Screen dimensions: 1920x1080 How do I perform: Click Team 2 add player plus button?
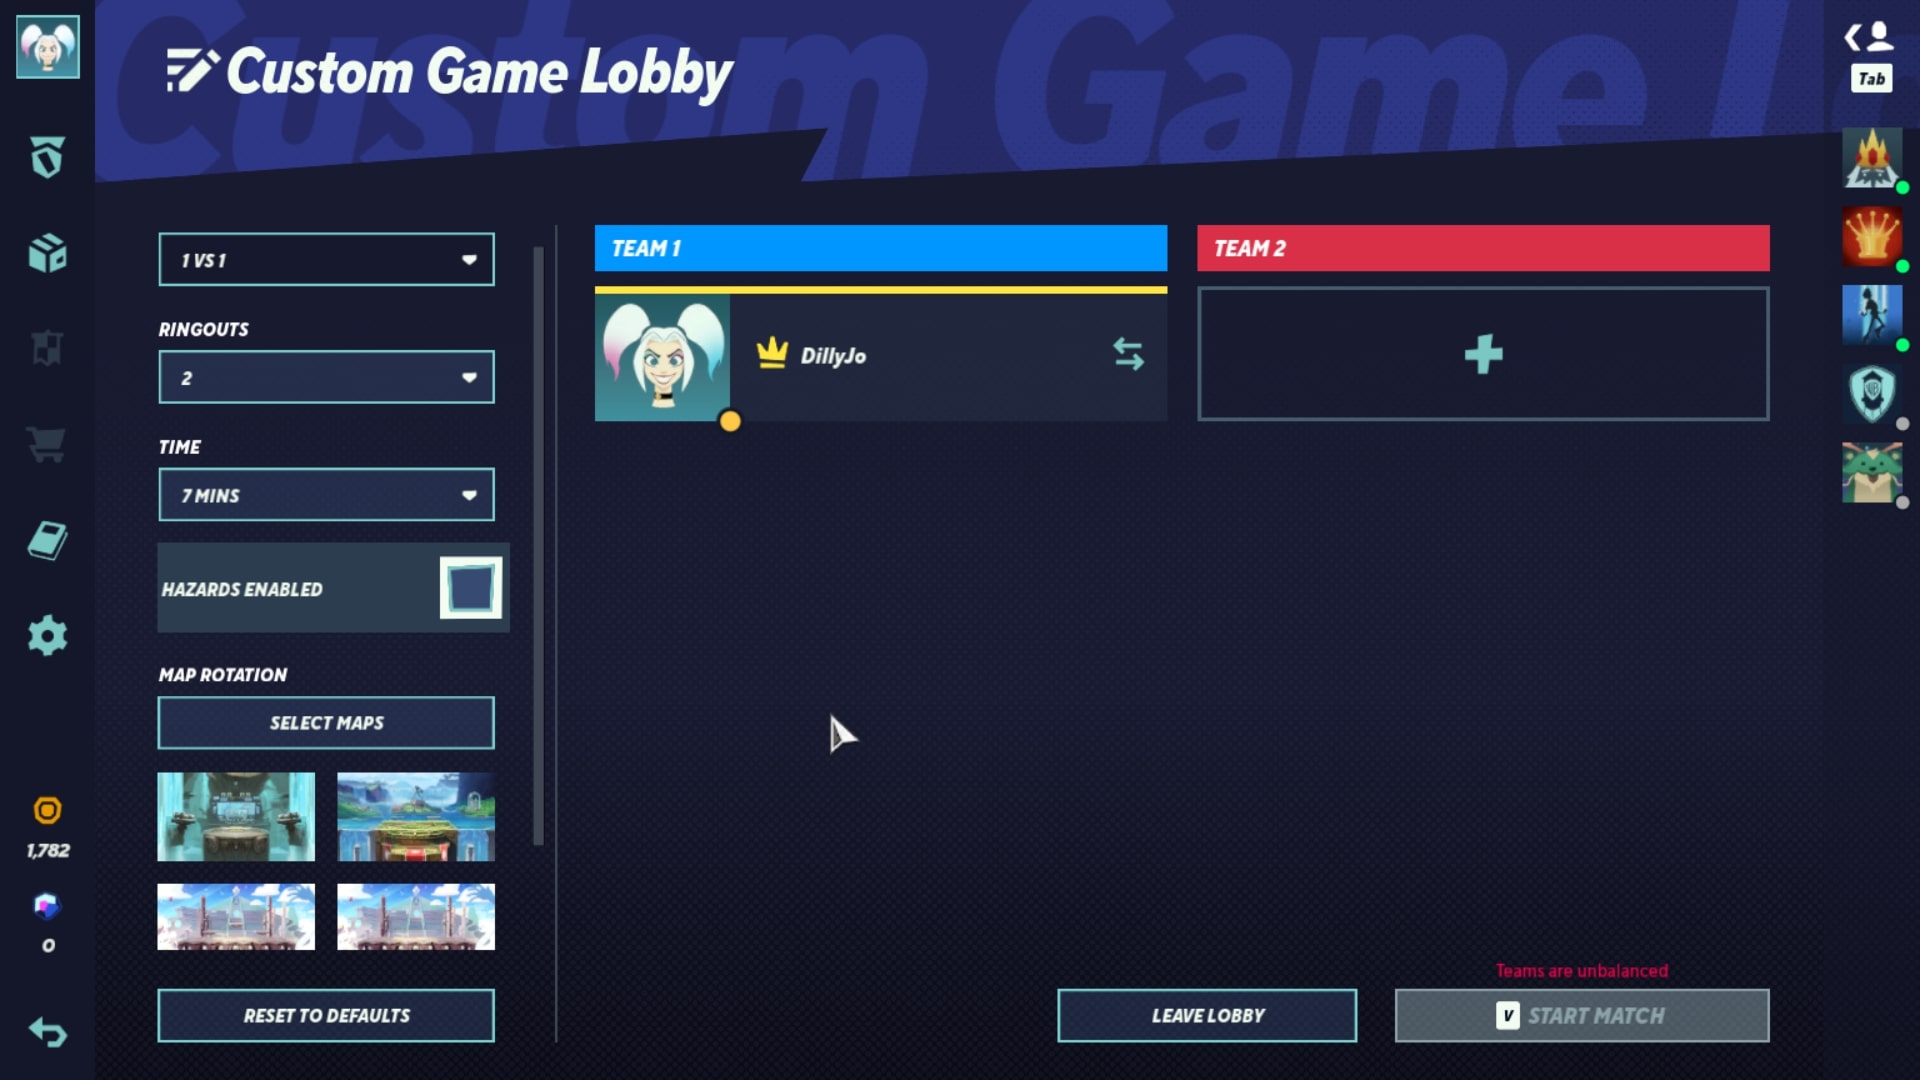coord(1482,353)
